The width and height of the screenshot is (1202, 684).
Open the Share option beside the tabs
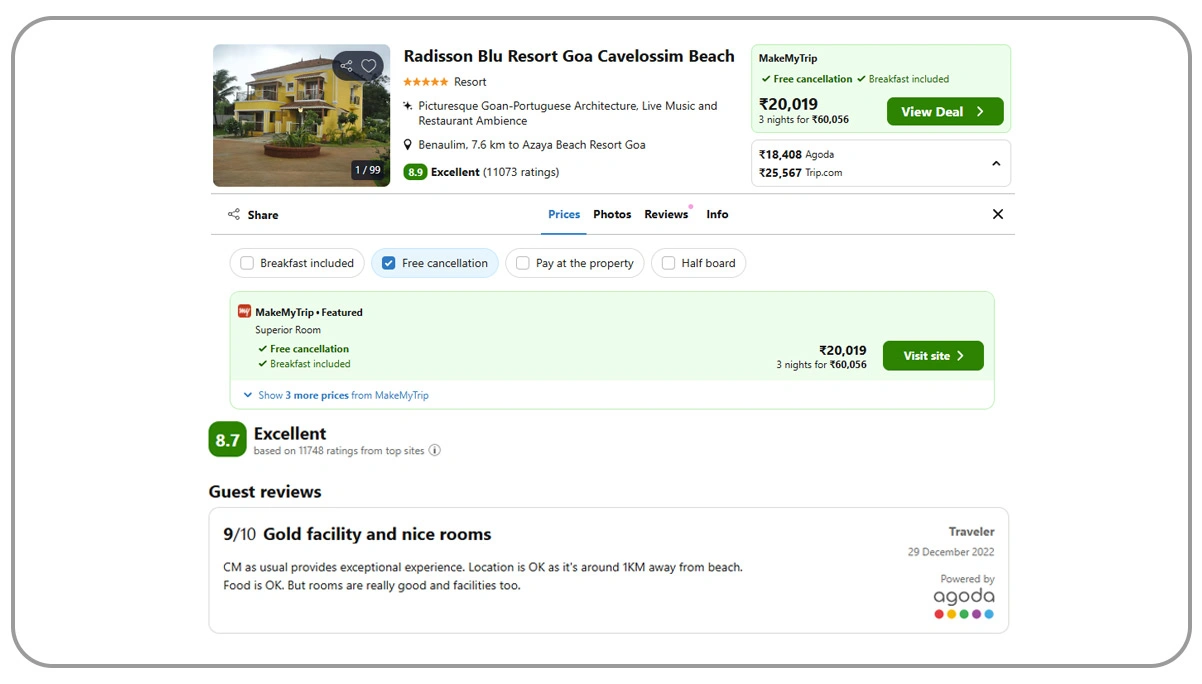point(252,214)
